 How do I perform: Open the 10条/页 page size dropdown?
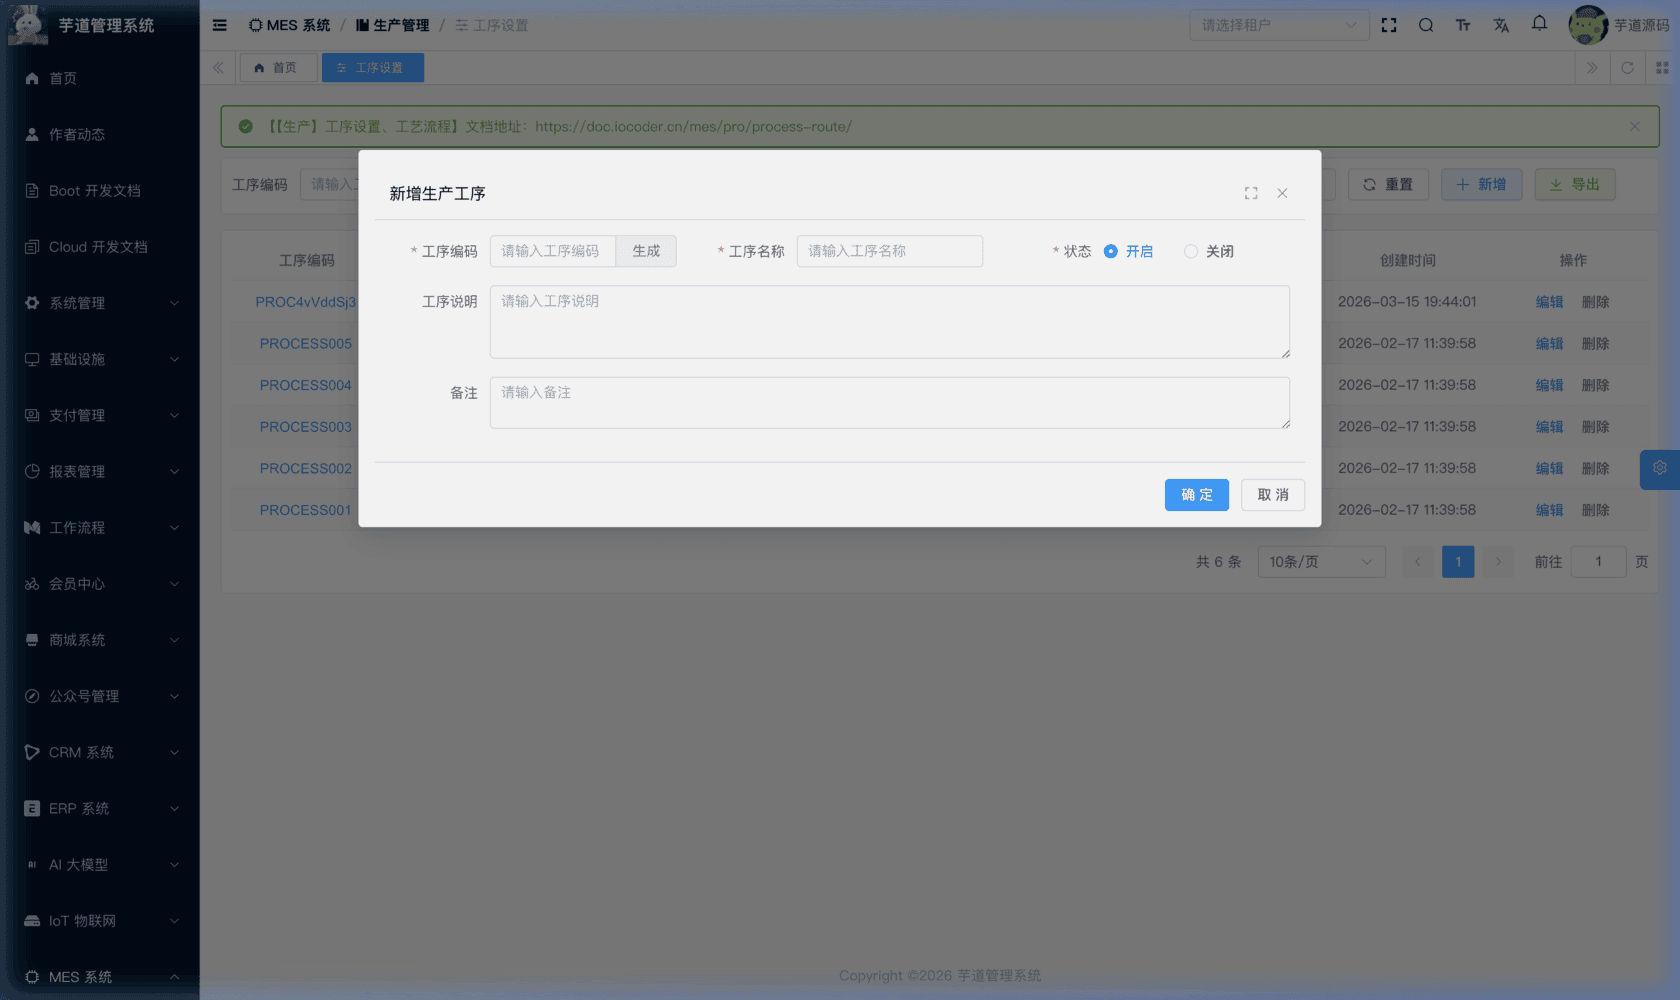click(1321, 561)
